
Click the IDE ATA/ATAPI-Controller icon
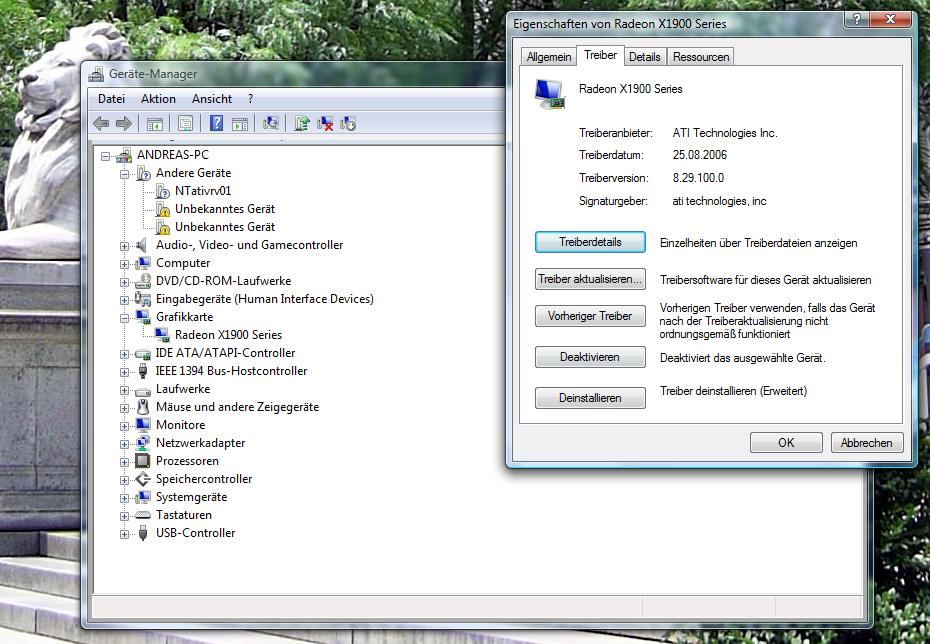(x=142, y=353)
